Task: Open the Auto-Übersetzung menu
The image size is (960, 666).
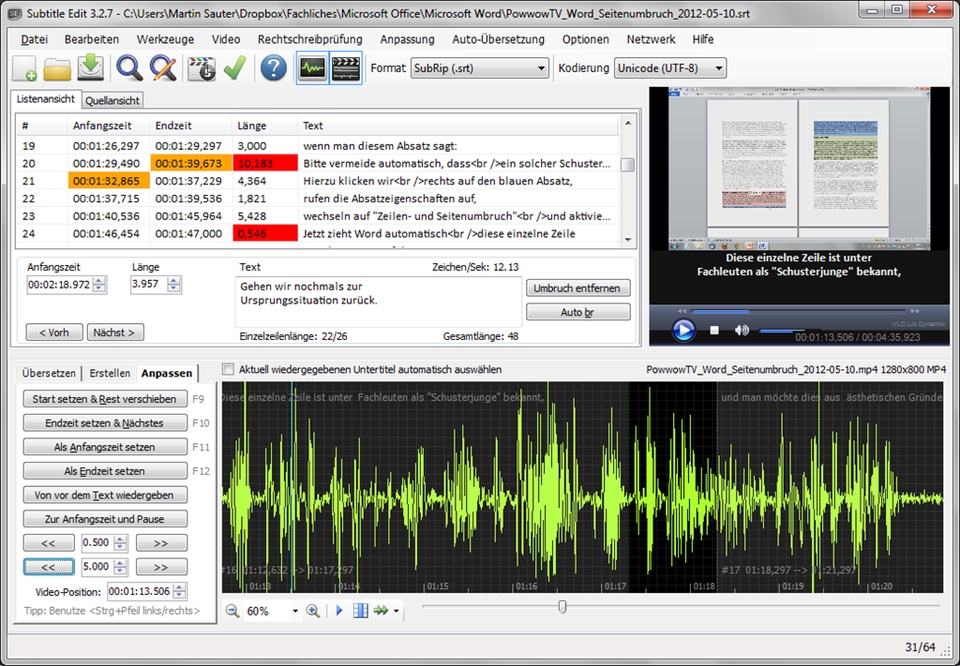Action: pos(498,39)
